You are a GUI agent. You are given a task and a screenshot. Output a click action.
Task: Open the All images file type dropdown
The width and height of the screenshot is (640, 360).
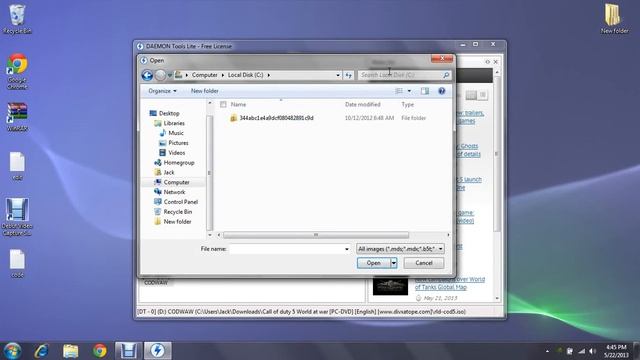coord(400,249)
